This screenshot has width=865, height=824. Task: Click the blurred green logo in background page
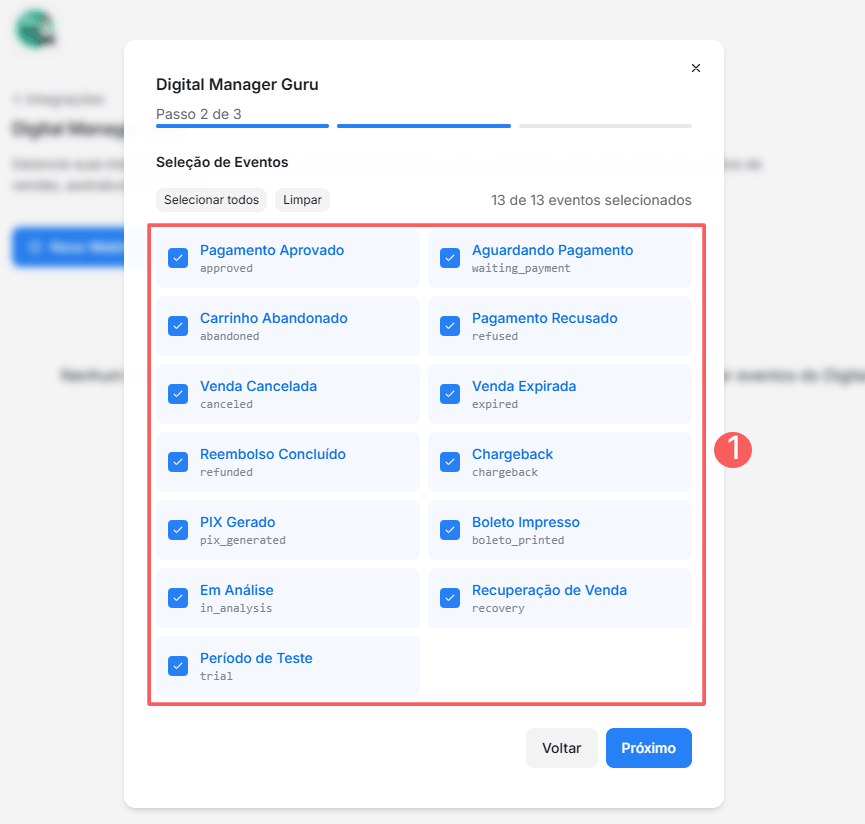tap(36, 29)
